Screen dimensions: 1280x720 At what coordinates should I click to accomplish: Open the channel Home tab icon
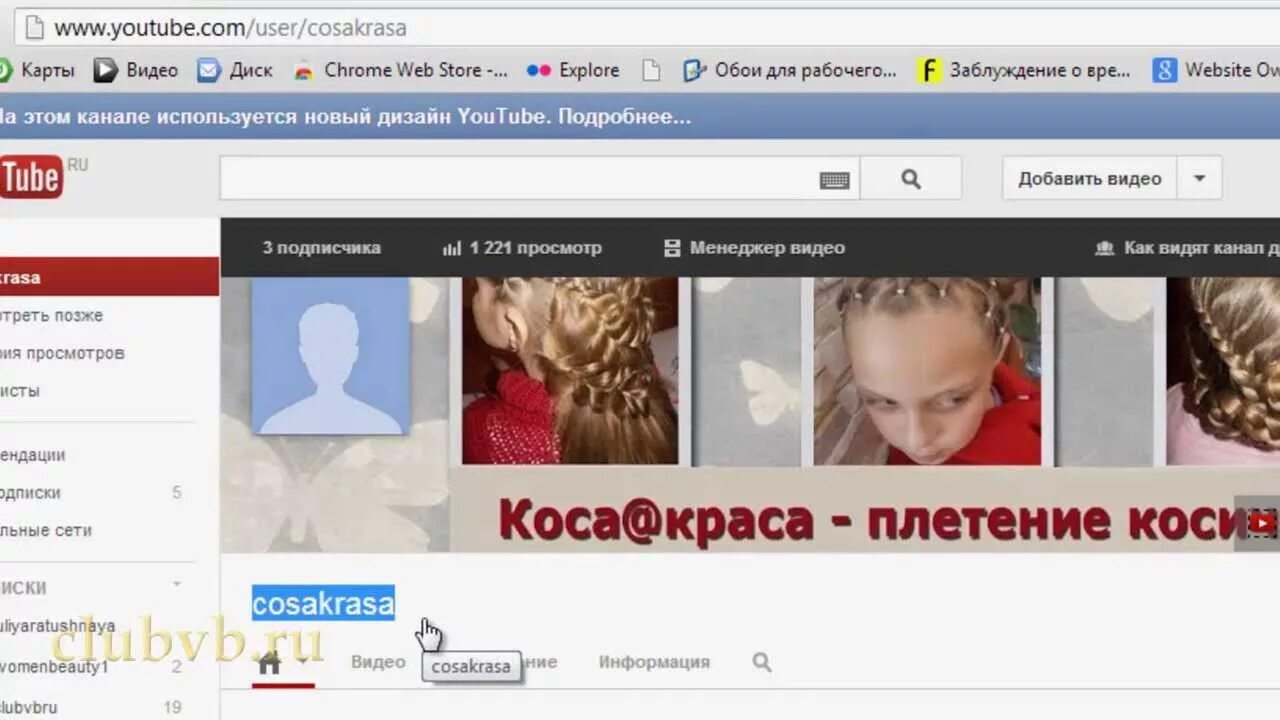tap(269, 662)
